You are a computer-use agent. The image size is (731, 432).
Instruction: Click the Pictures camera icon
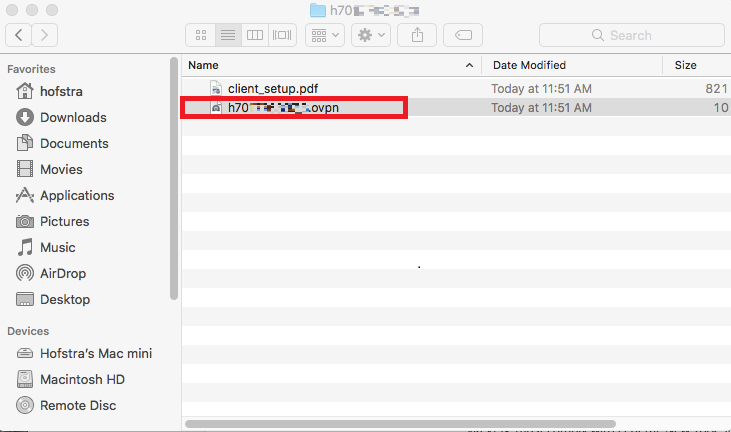point(25,221)
